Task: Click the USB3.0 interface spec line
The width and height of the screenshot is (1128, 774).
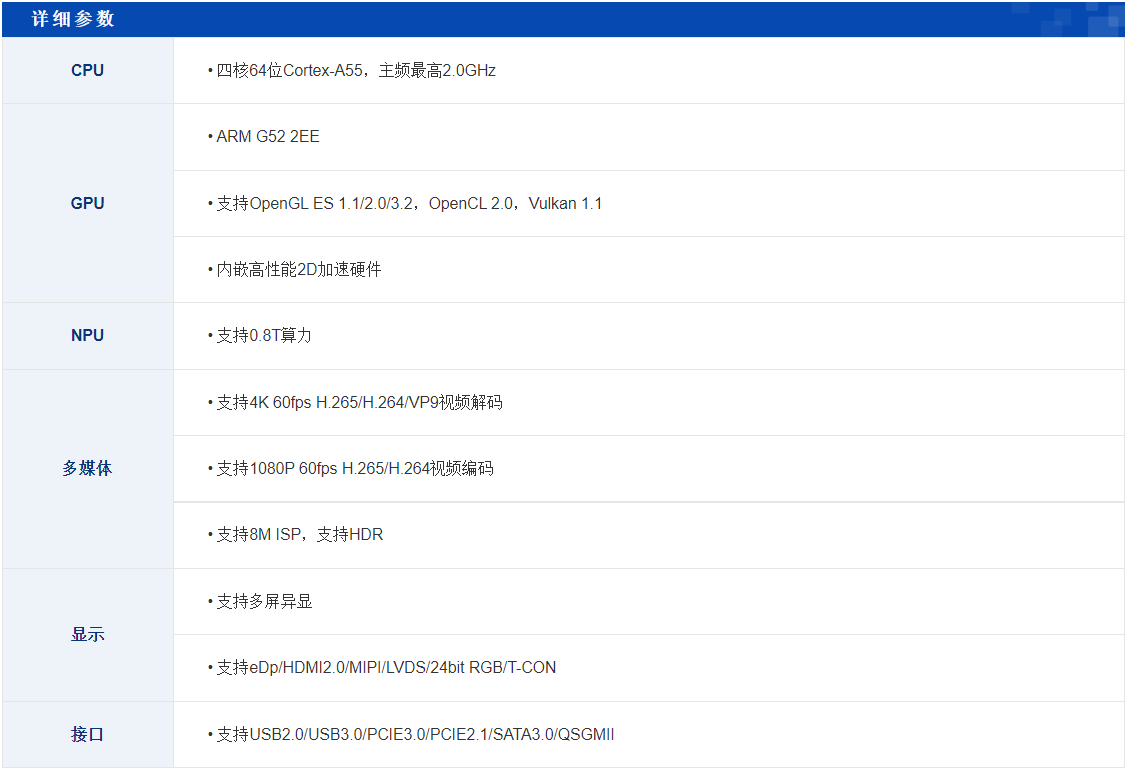Action: pos(410,733)
